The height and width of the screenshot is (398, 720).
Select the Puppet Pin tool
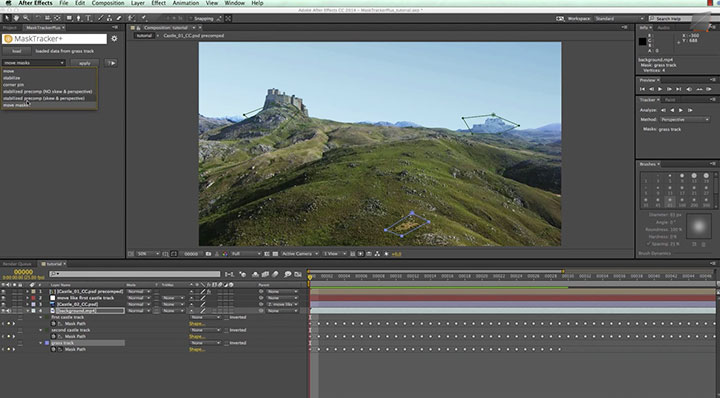[x=144, y=18]
